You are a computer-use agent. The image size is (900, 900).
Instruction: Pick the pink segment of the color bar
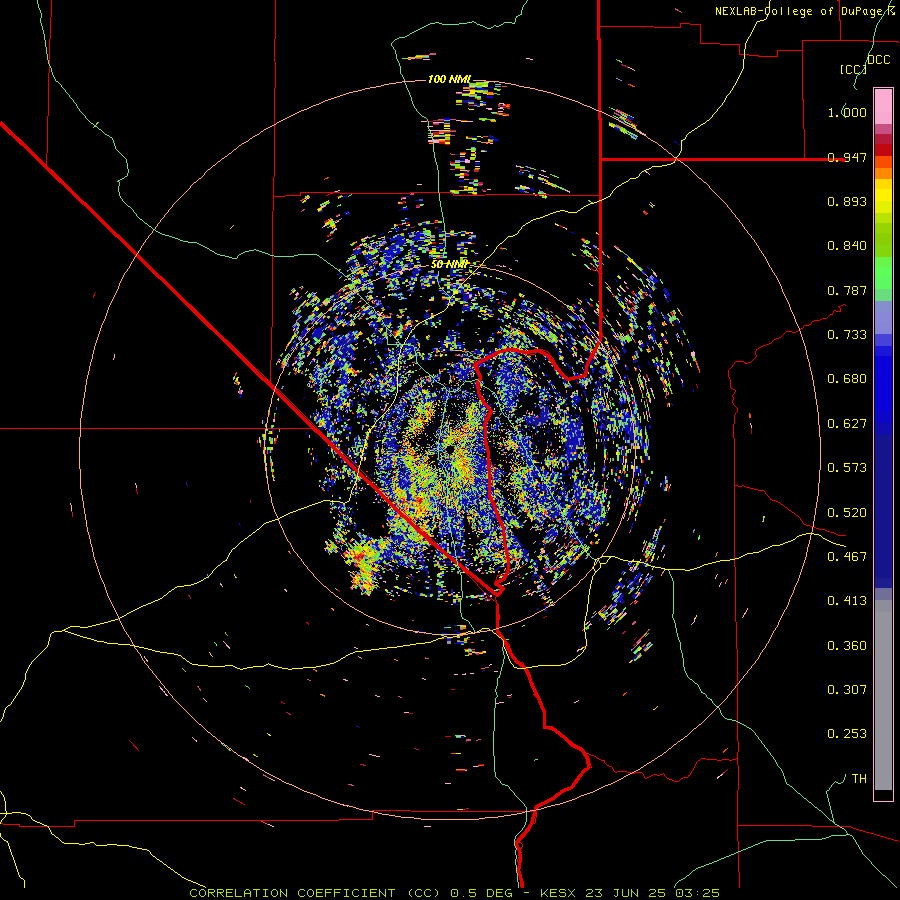point(883,106)
